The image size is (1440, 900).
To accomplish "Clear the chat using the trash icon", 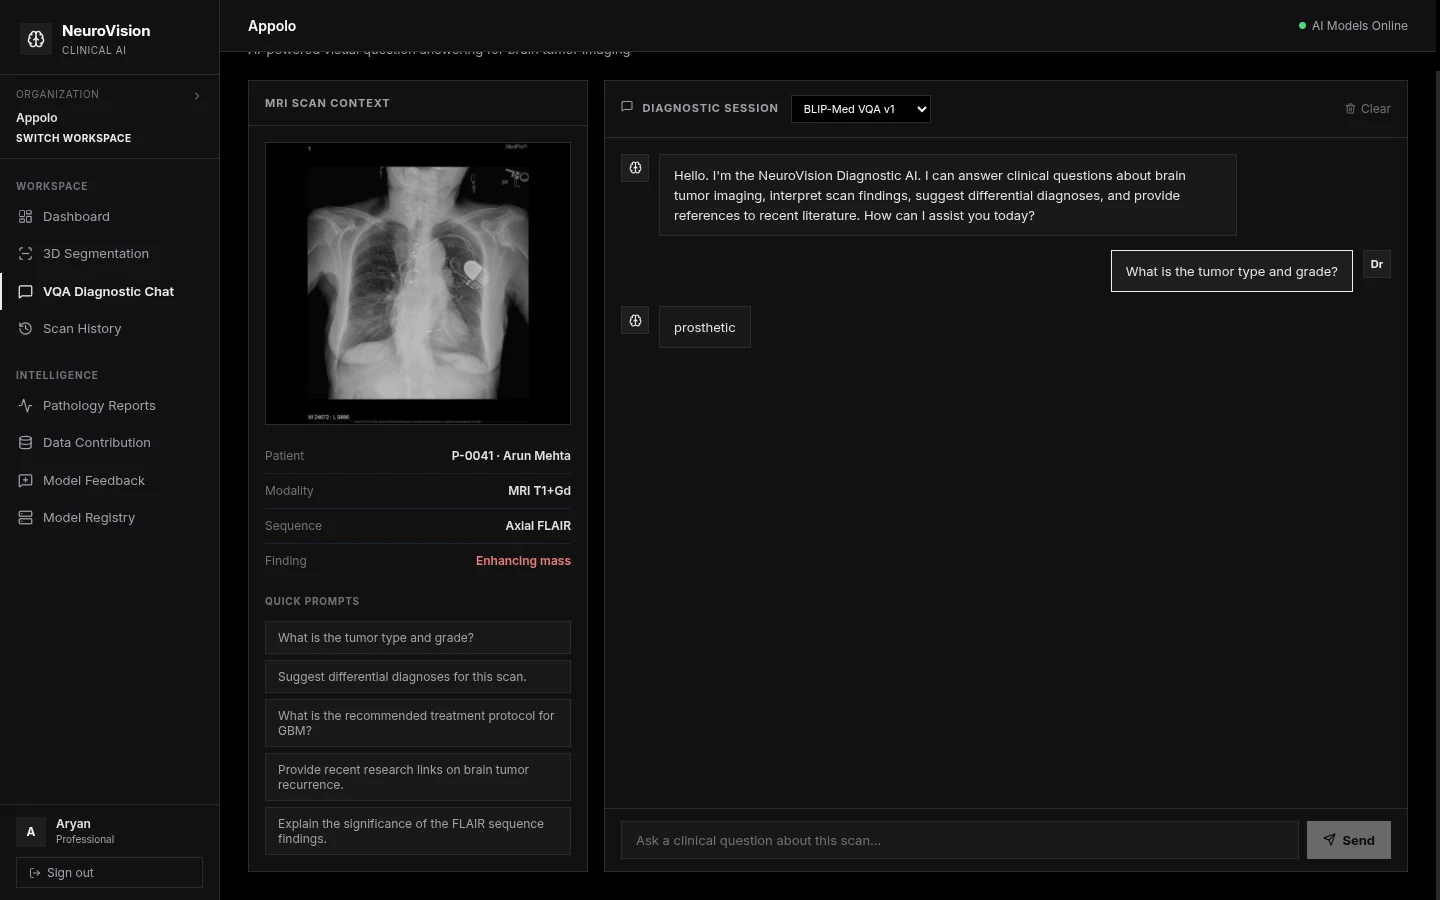I will coord(1350,109).
